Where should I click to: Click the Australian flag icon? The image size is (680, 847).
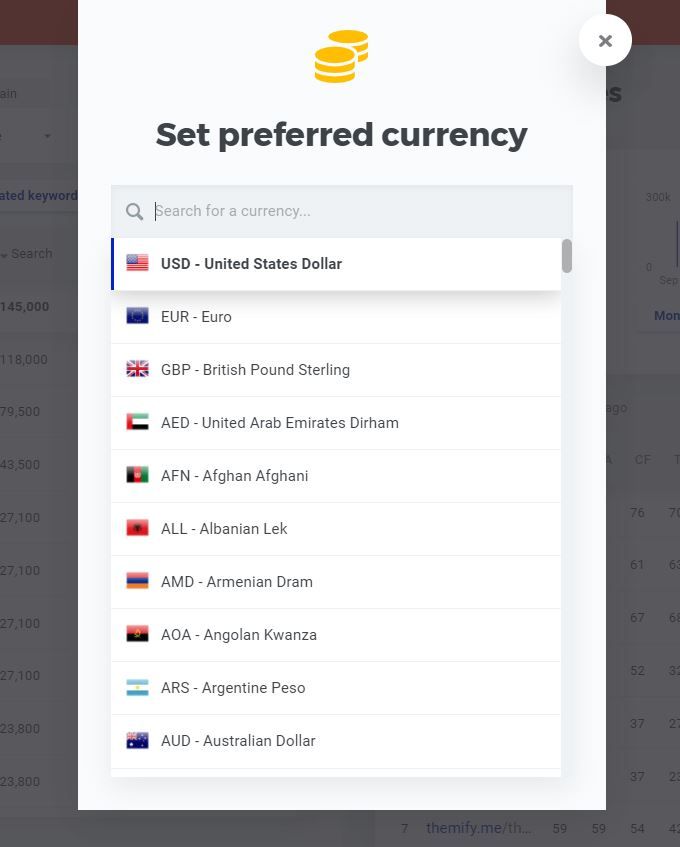137,740
